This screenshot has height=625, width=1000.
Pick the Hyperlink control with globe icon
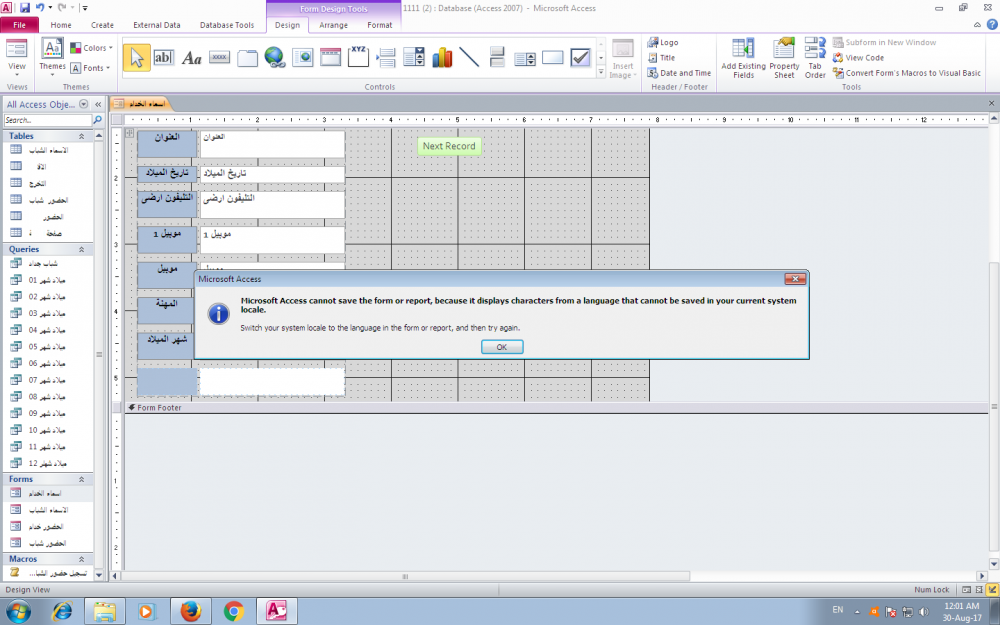(x=275, y=57)
